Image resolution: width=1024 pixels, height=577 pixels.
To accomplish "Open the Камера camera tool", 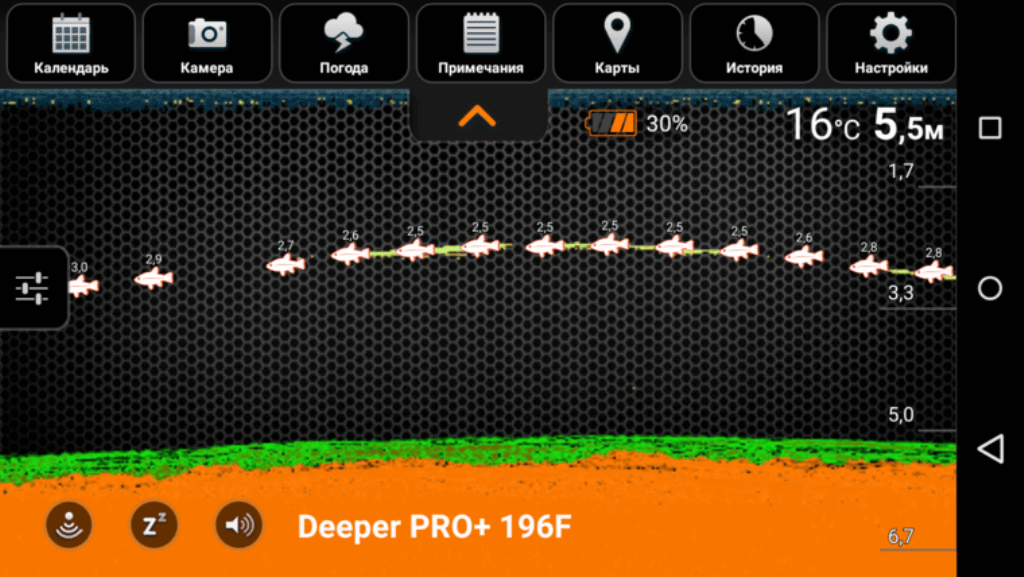I will pyautogui.click(x=207, y=43).
